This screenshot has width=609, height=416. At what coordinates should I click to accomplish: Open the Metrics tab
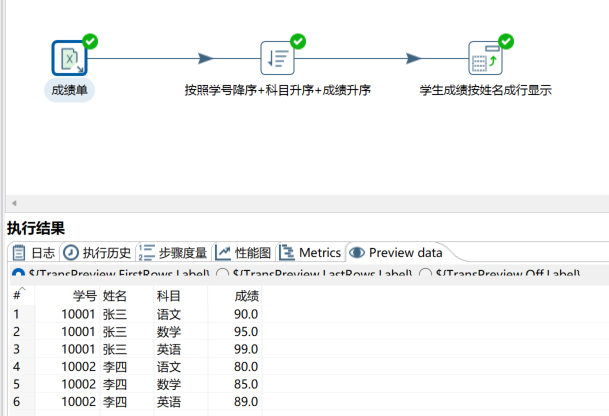[310, 253]
